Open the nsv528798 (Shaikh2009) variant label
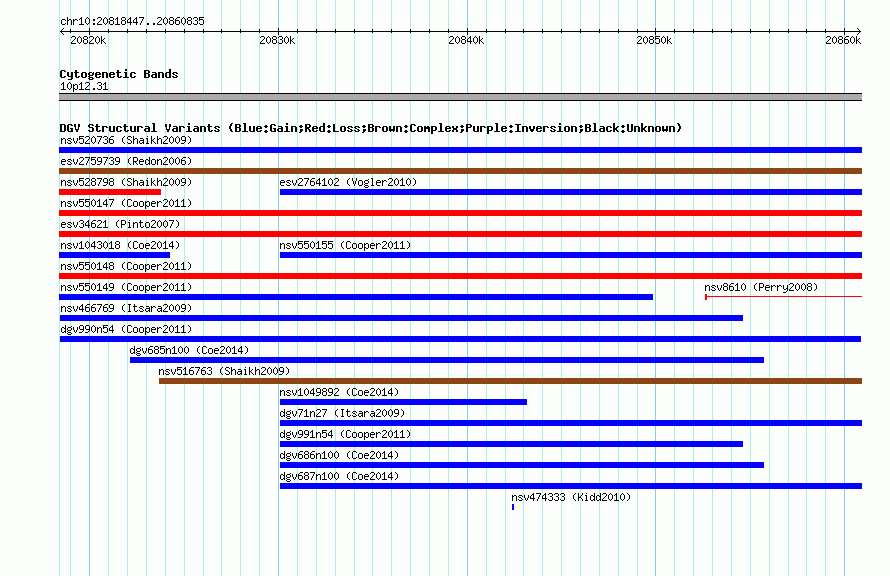 (126, 182)
